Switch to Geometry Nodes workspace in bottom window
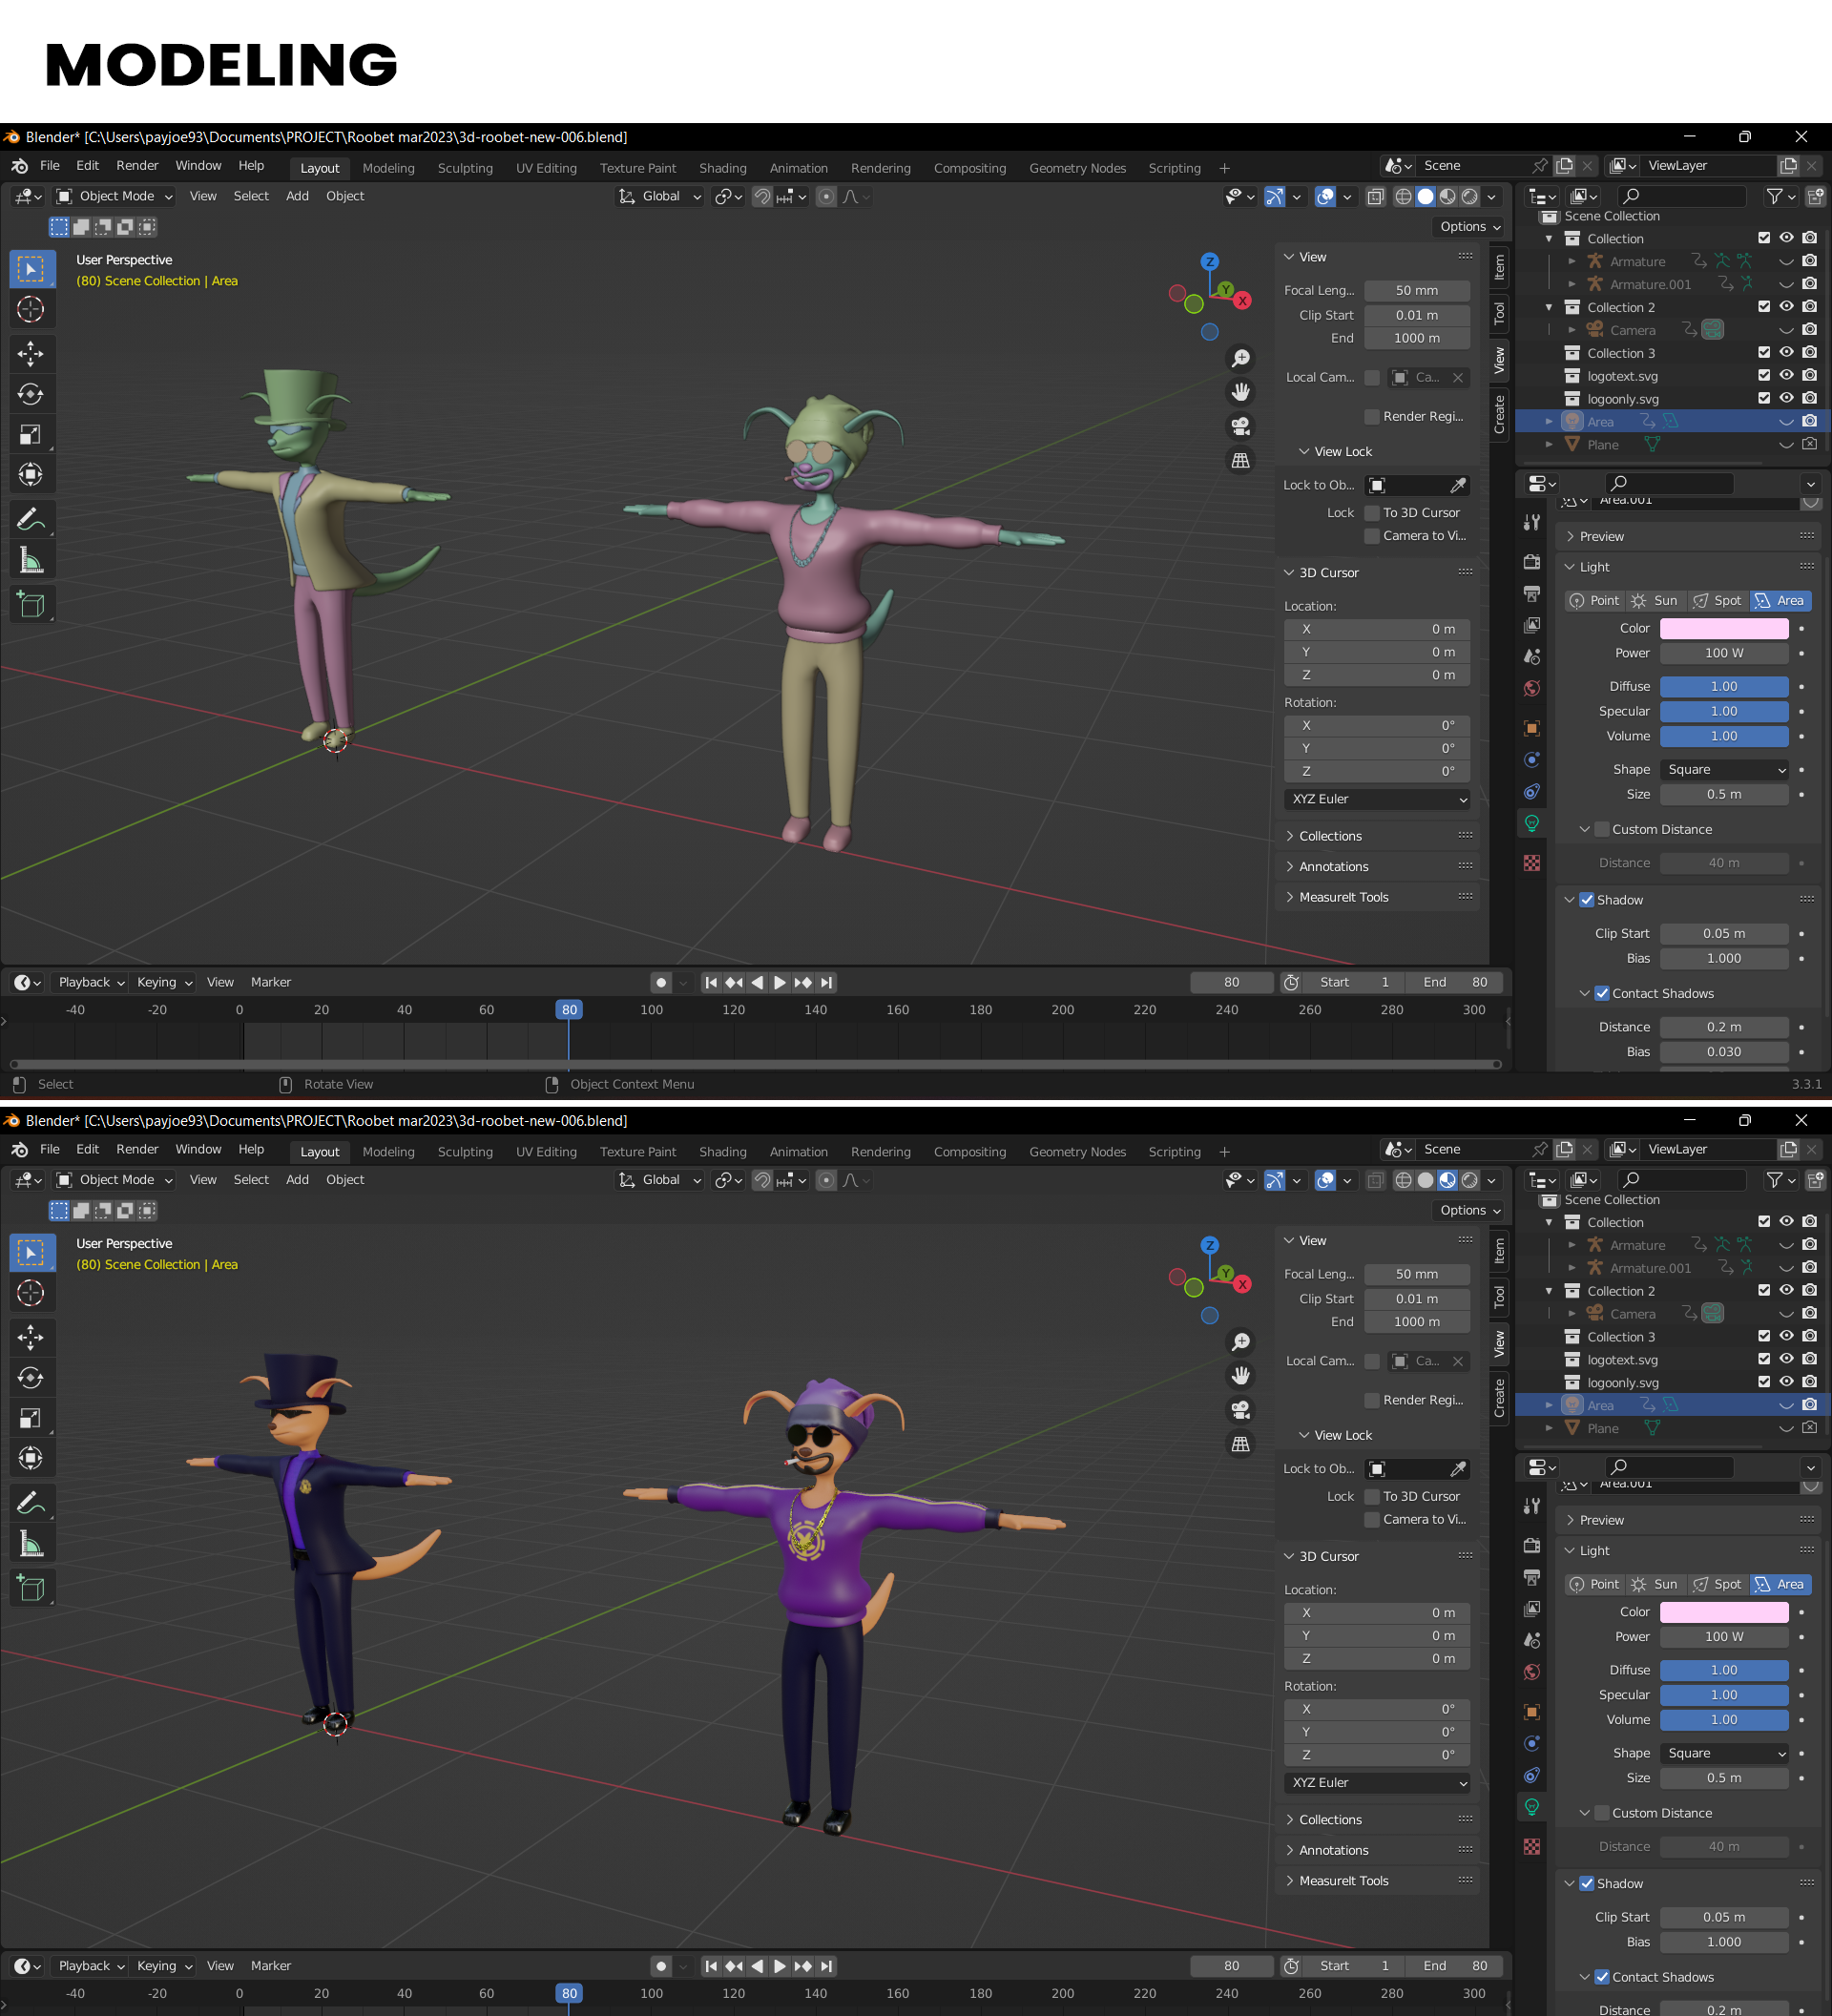Screen dimensions: 1832x2016 [1077, 1153]
